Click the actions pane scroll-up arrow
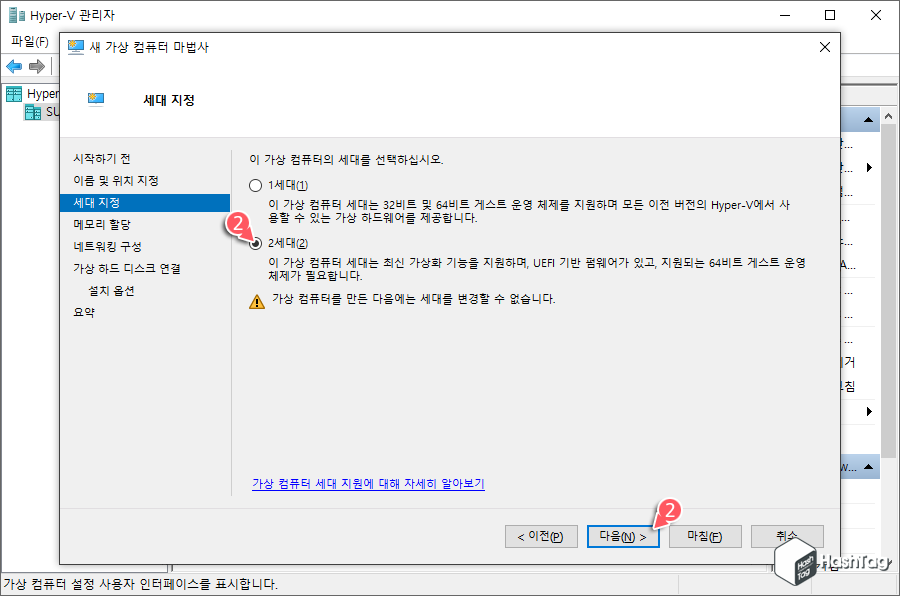 coord(889,117)
